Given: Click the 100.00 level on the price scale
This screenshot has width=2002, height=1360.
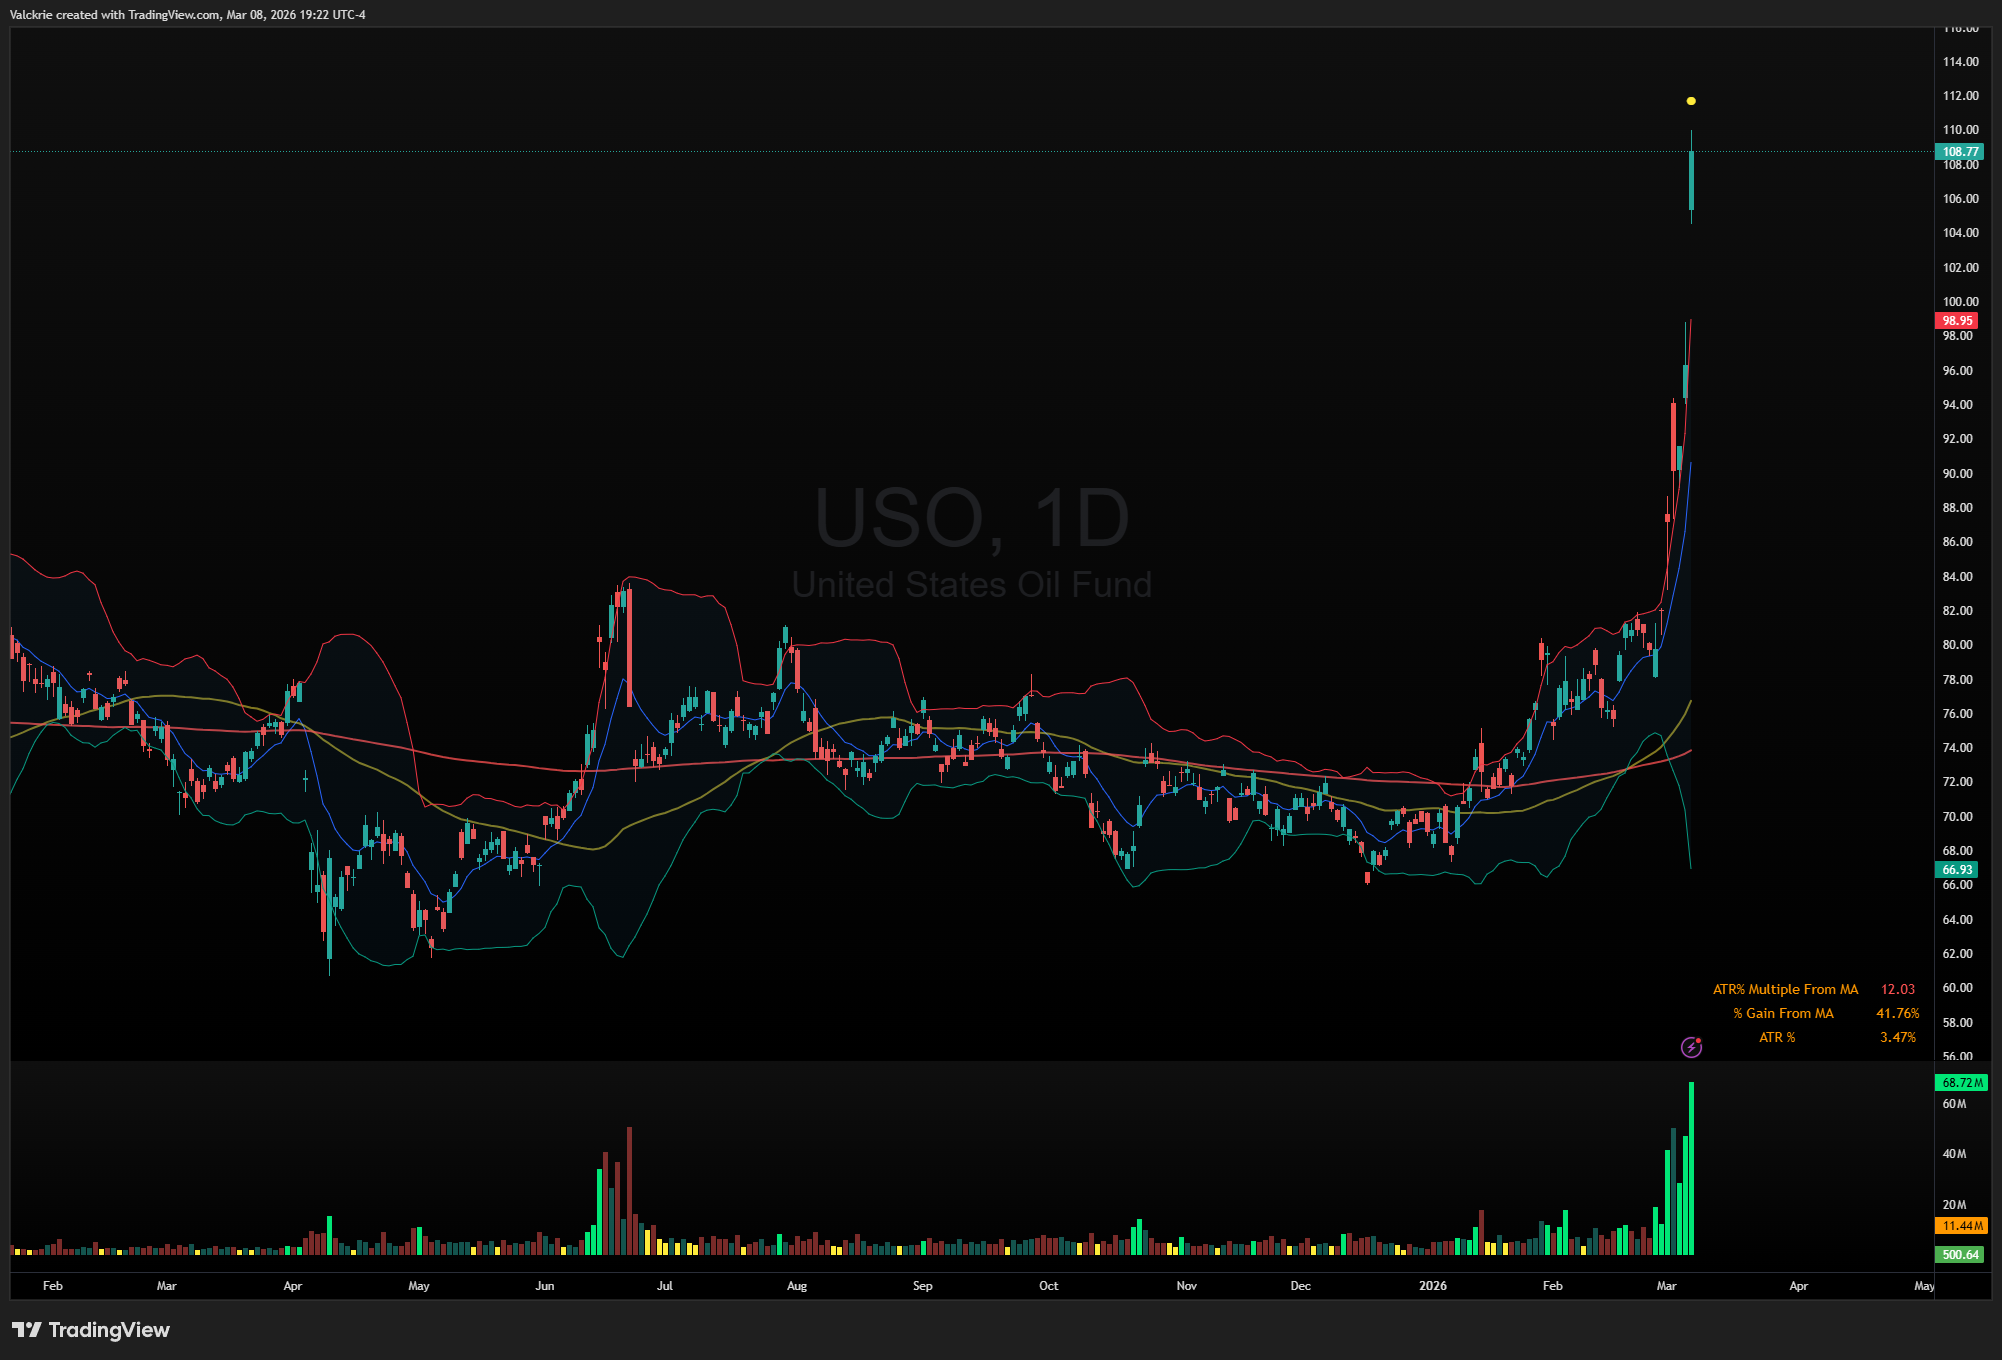Looking at the screenshot, I should click(x=1960, y=301).
